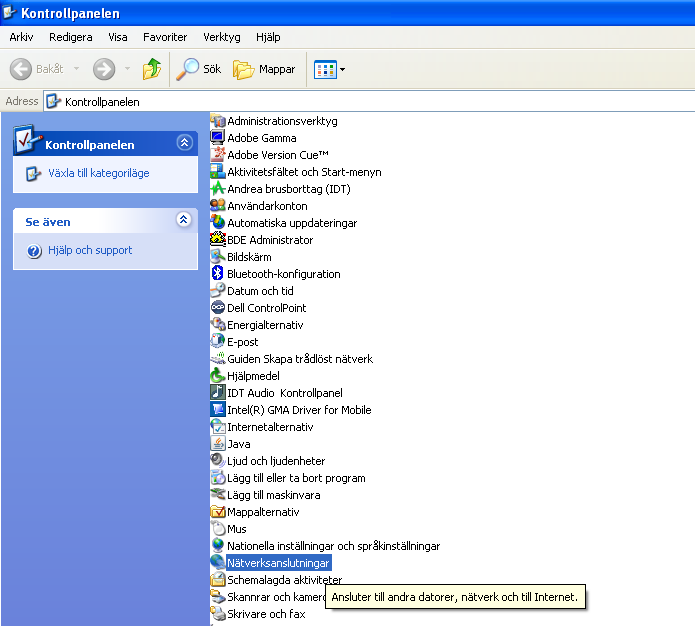The image size is (695, 626).
Task: Open the Redigera menu
Action: pyautogui.click(x=71, y=37)
